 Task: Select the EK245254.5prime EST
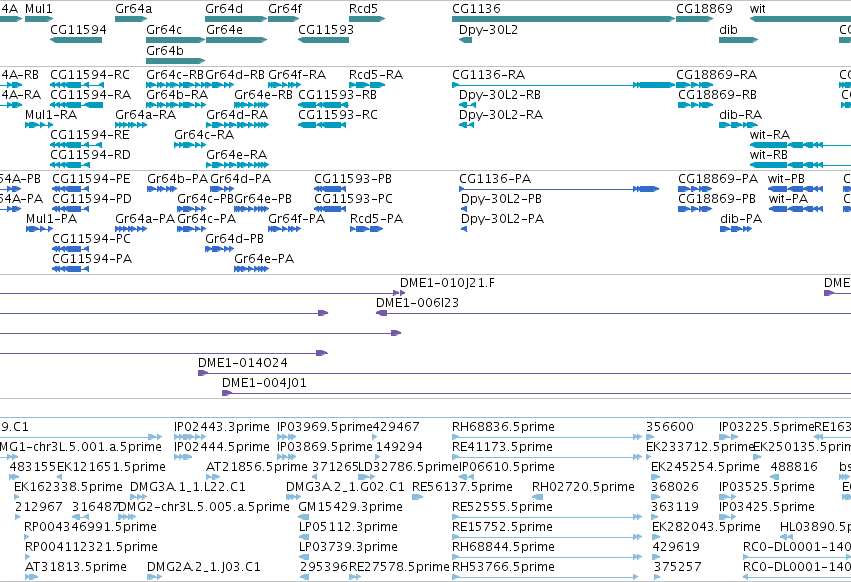pyautogui.click(x=656, y=477)
